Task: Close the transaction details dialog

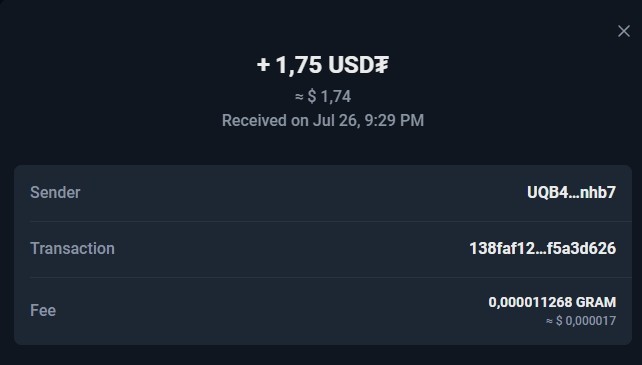Action: click(624, 31)
